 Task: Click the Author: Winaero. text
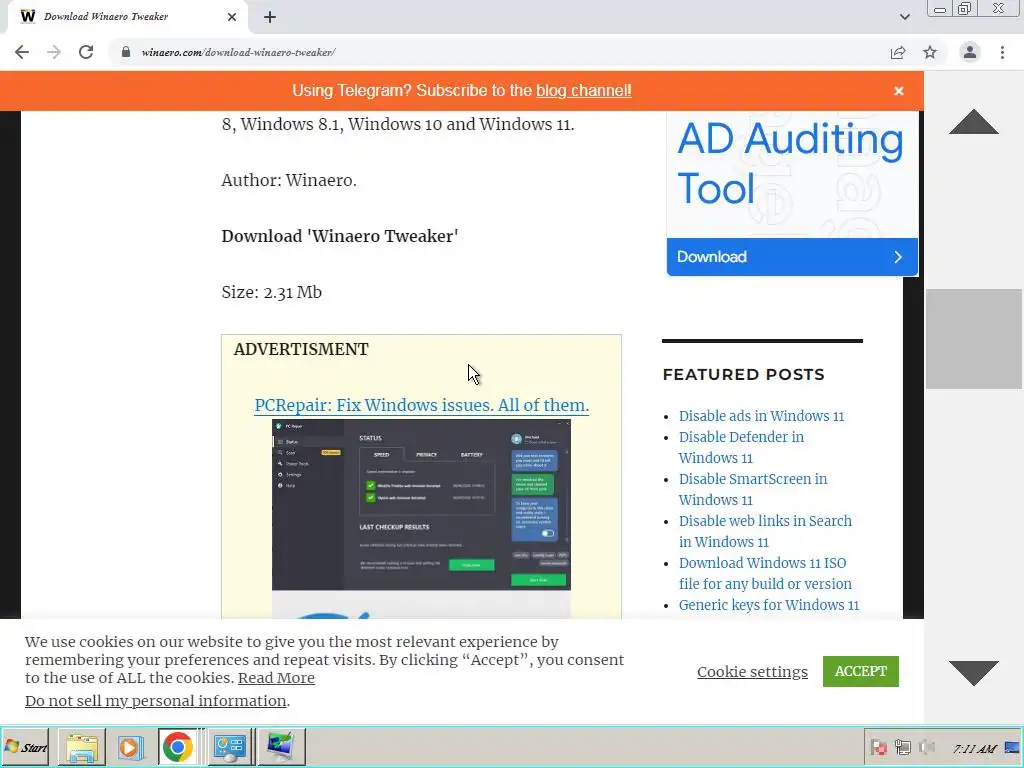(289, 180)
